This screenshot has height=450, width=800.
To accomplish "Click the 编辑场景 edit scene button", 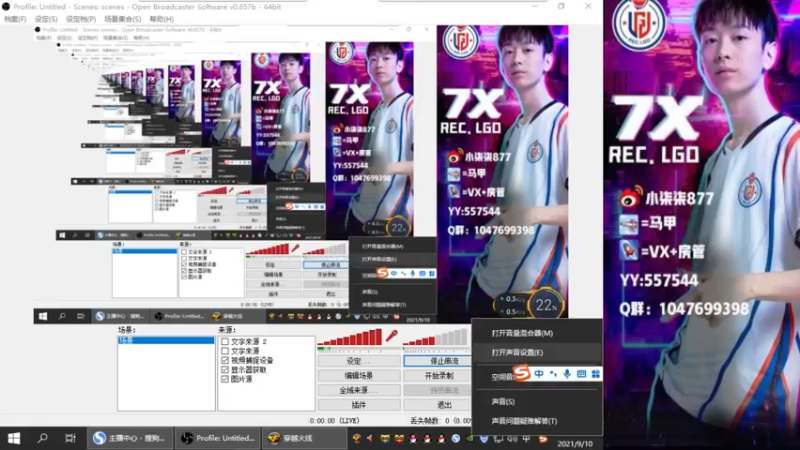I will pos(359,376).
